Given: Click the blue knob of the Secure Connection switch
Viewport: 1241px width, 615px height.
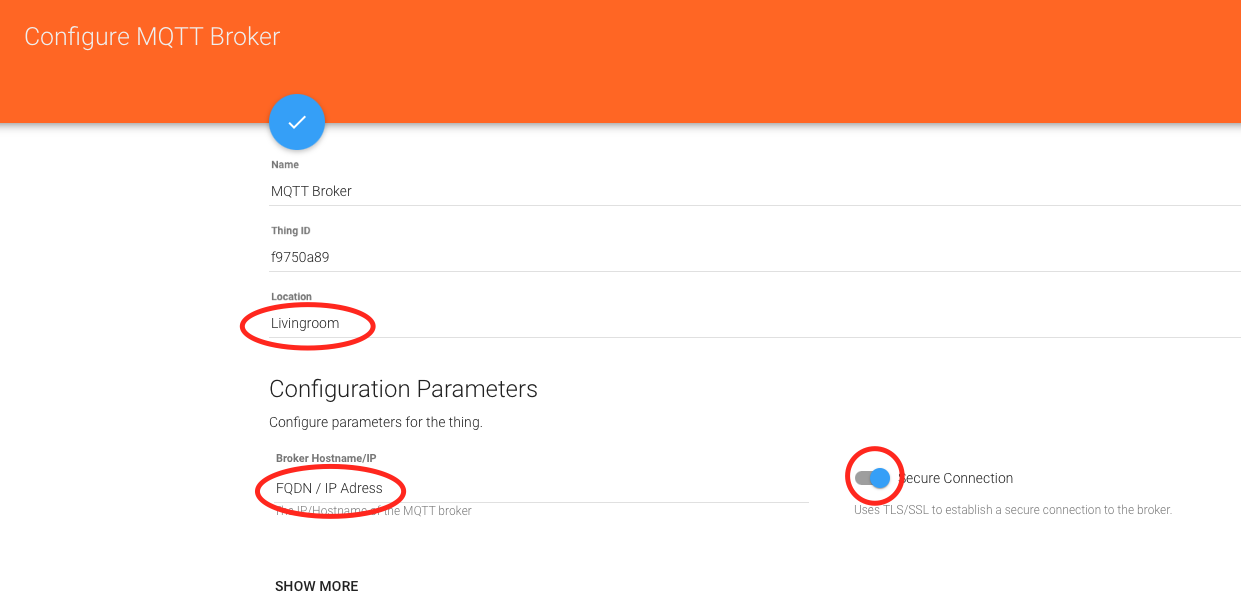Looking at the screenshot, I should coord(880,478).
